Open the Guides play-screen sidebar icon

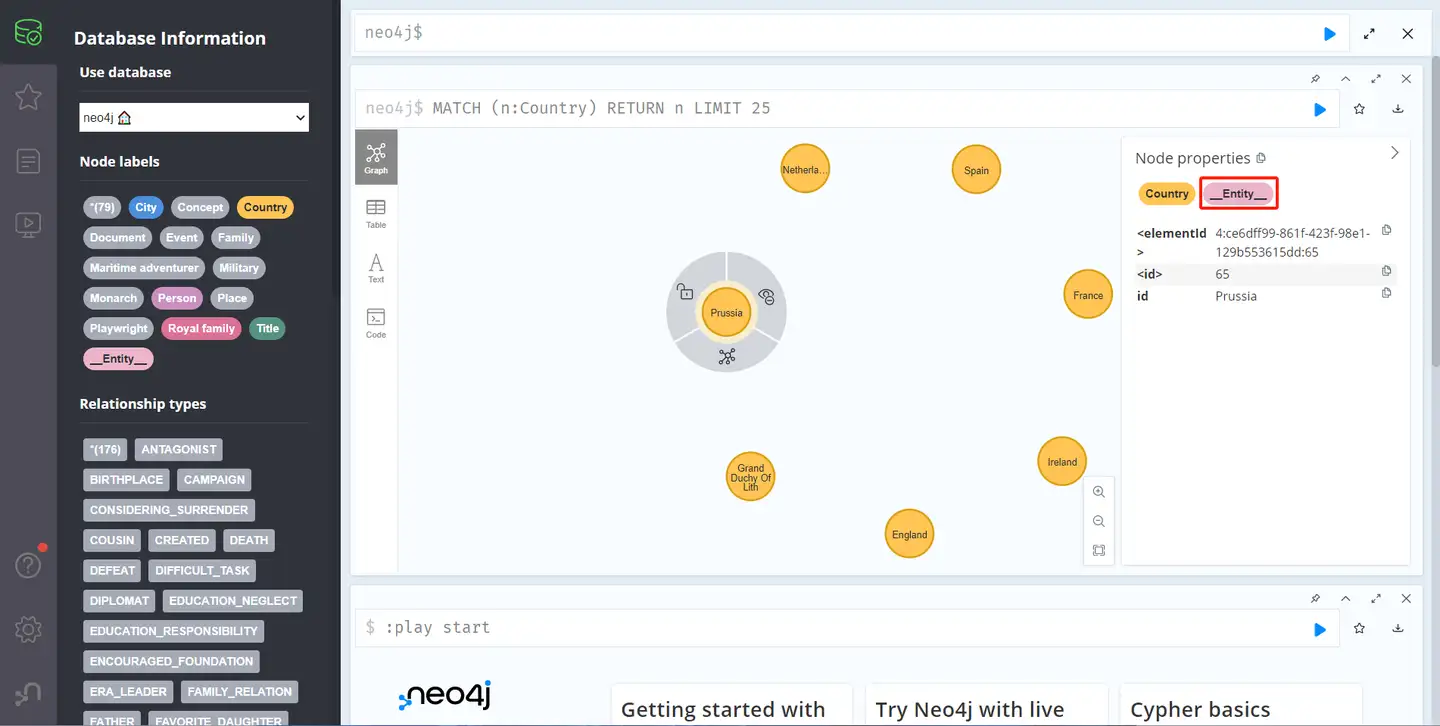(x=28, y=224)
